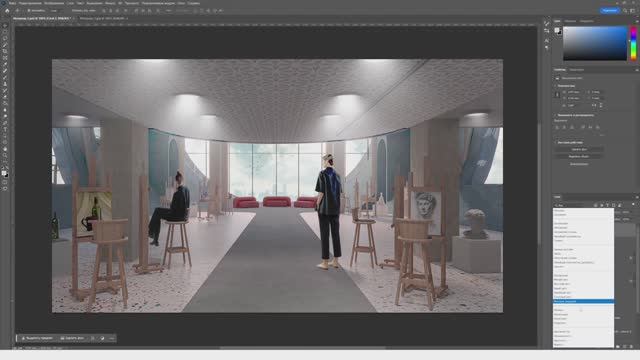Click Выделить предмет in contextual task bar
640x360 pixels.
point(37,338)
